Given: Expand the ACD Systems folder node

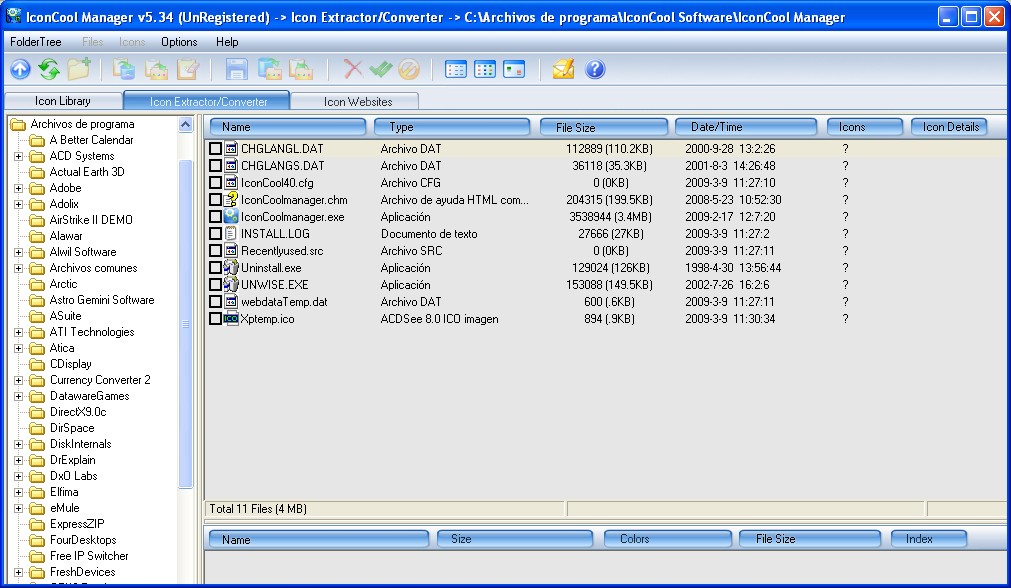Looking at the screenshot, I should pos(19,156).
